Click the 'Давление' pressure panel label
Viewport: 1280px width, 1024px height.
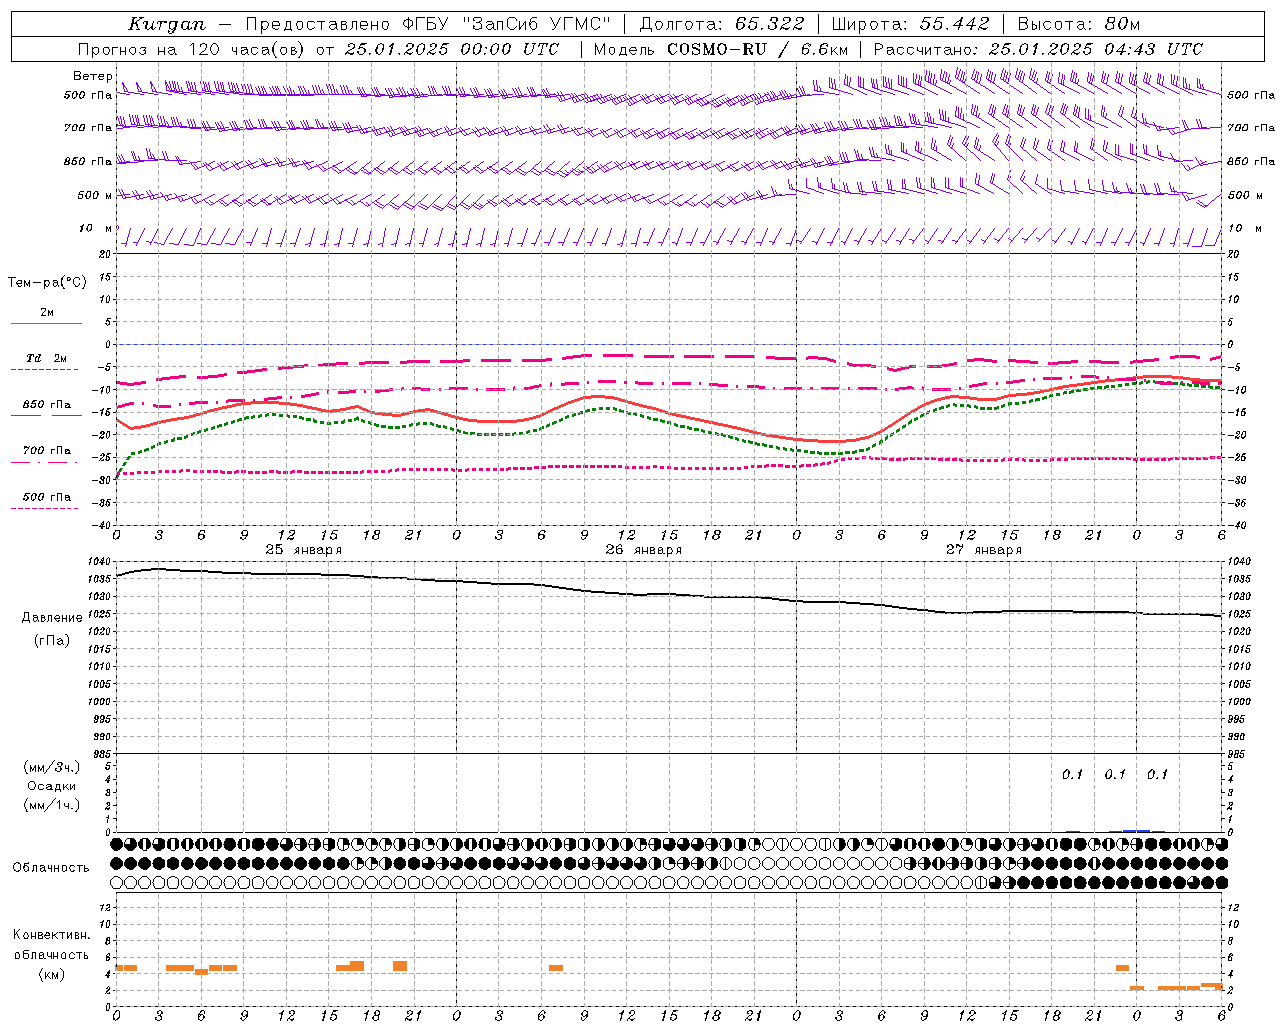pyautogui.click(x=52, y=618)
